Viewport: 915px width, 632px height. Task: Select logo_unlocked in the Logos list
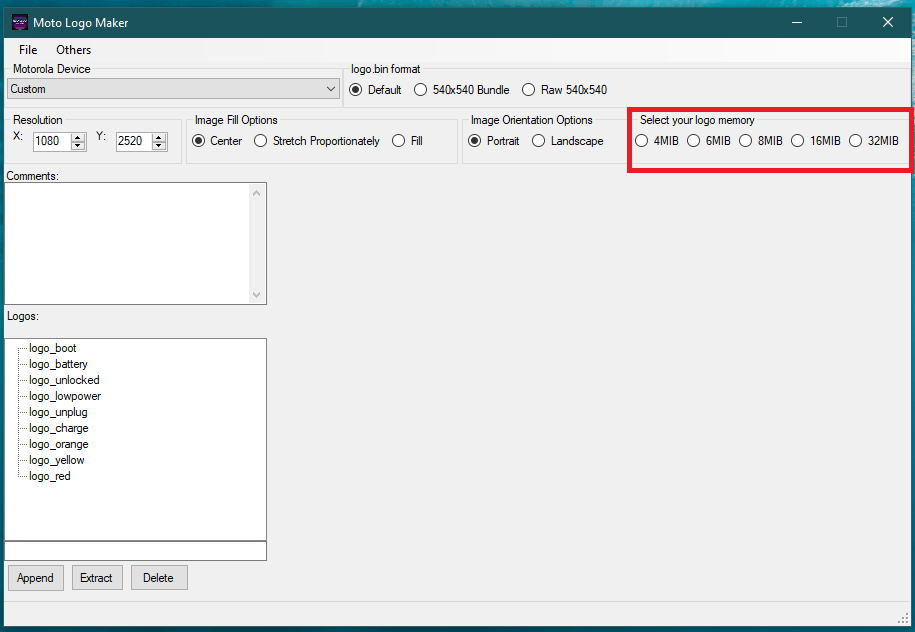(64, 380)
